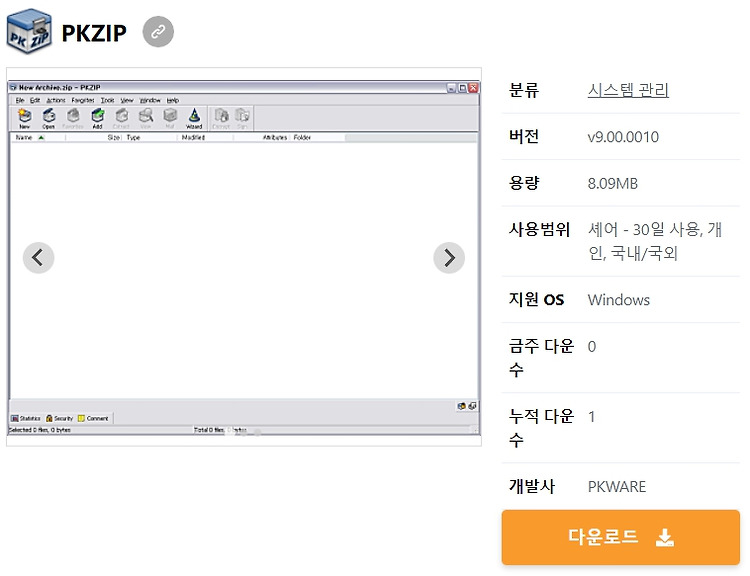Click the 'Selected 0 files, 0 bytes' status text

coord(40,430)
